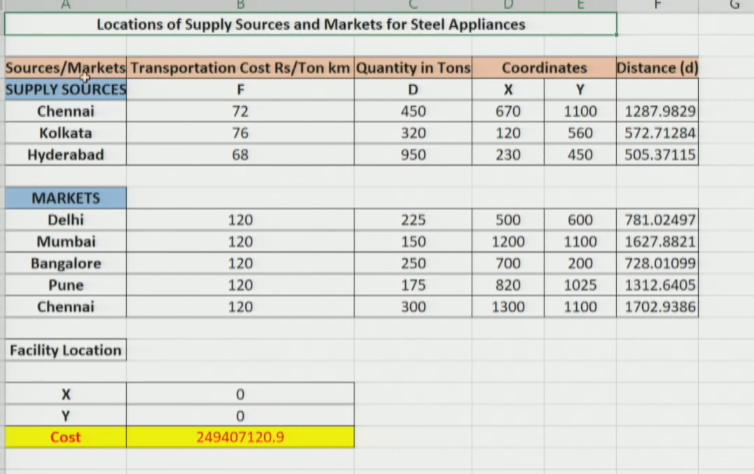Select the MARKETS label cell
The width and height of the screenshot is (754, 474).
(66, 198)
